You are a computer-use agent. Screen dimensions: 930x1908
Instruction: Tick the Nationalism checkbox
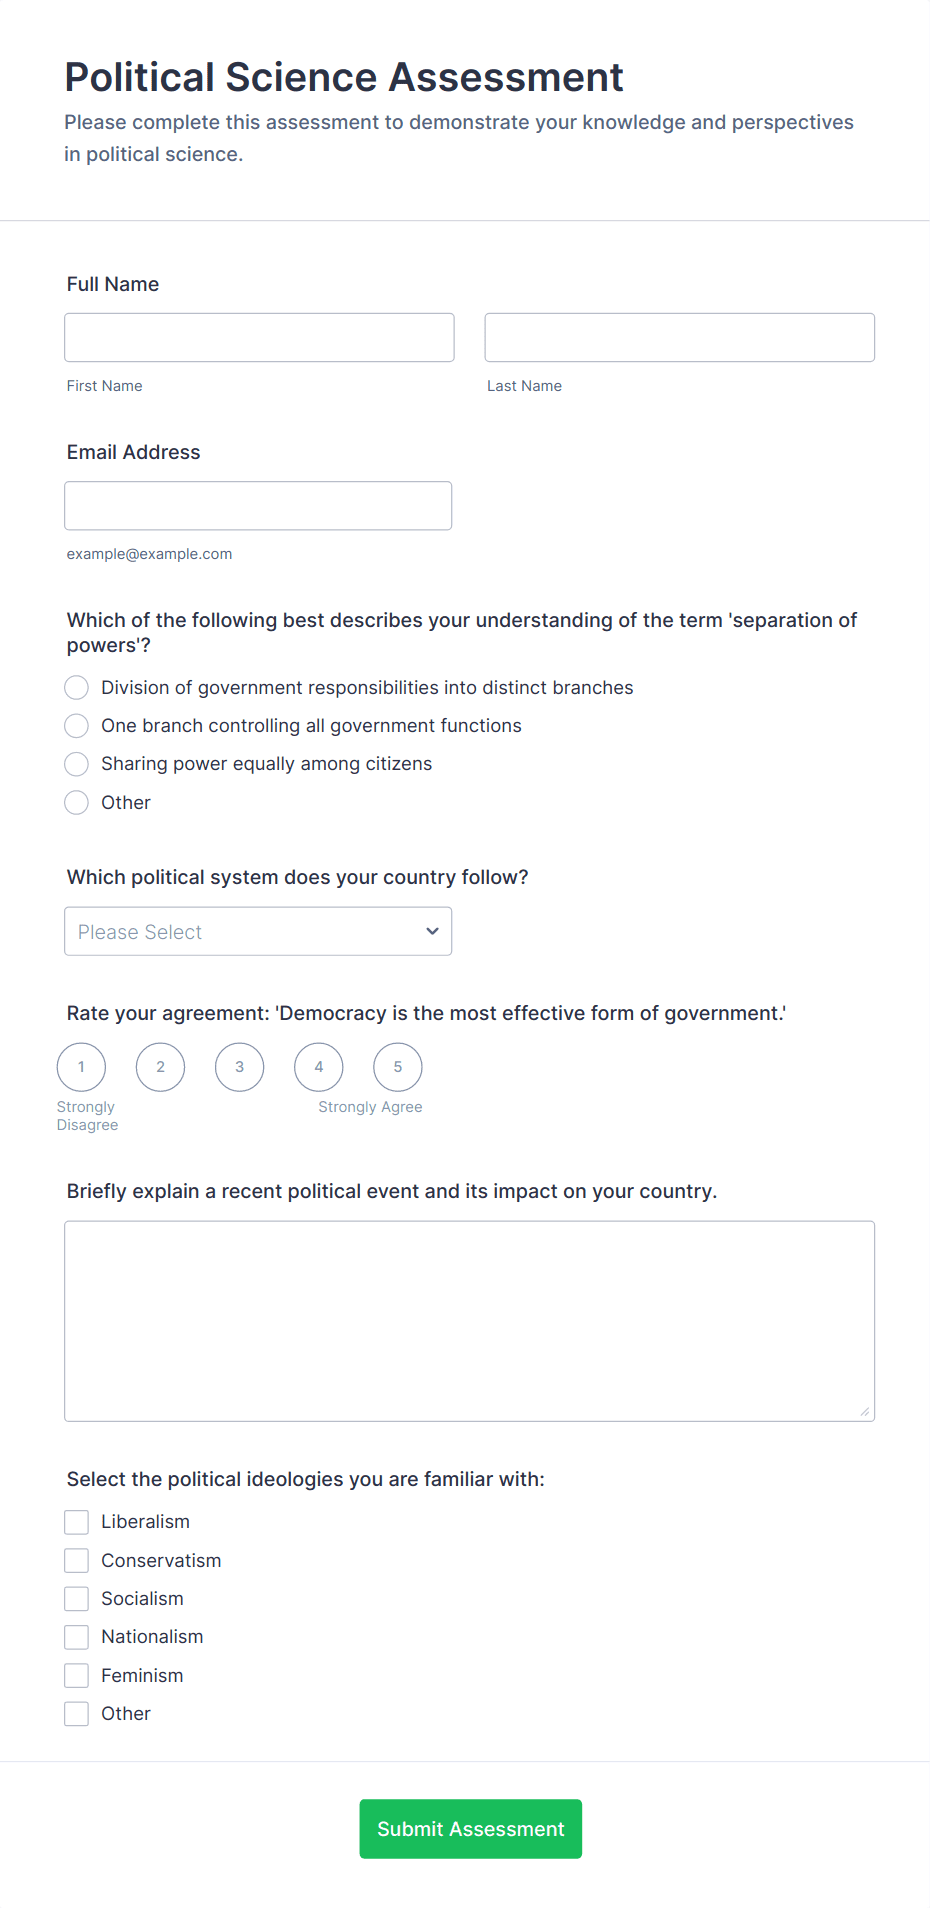point(76,1636)
